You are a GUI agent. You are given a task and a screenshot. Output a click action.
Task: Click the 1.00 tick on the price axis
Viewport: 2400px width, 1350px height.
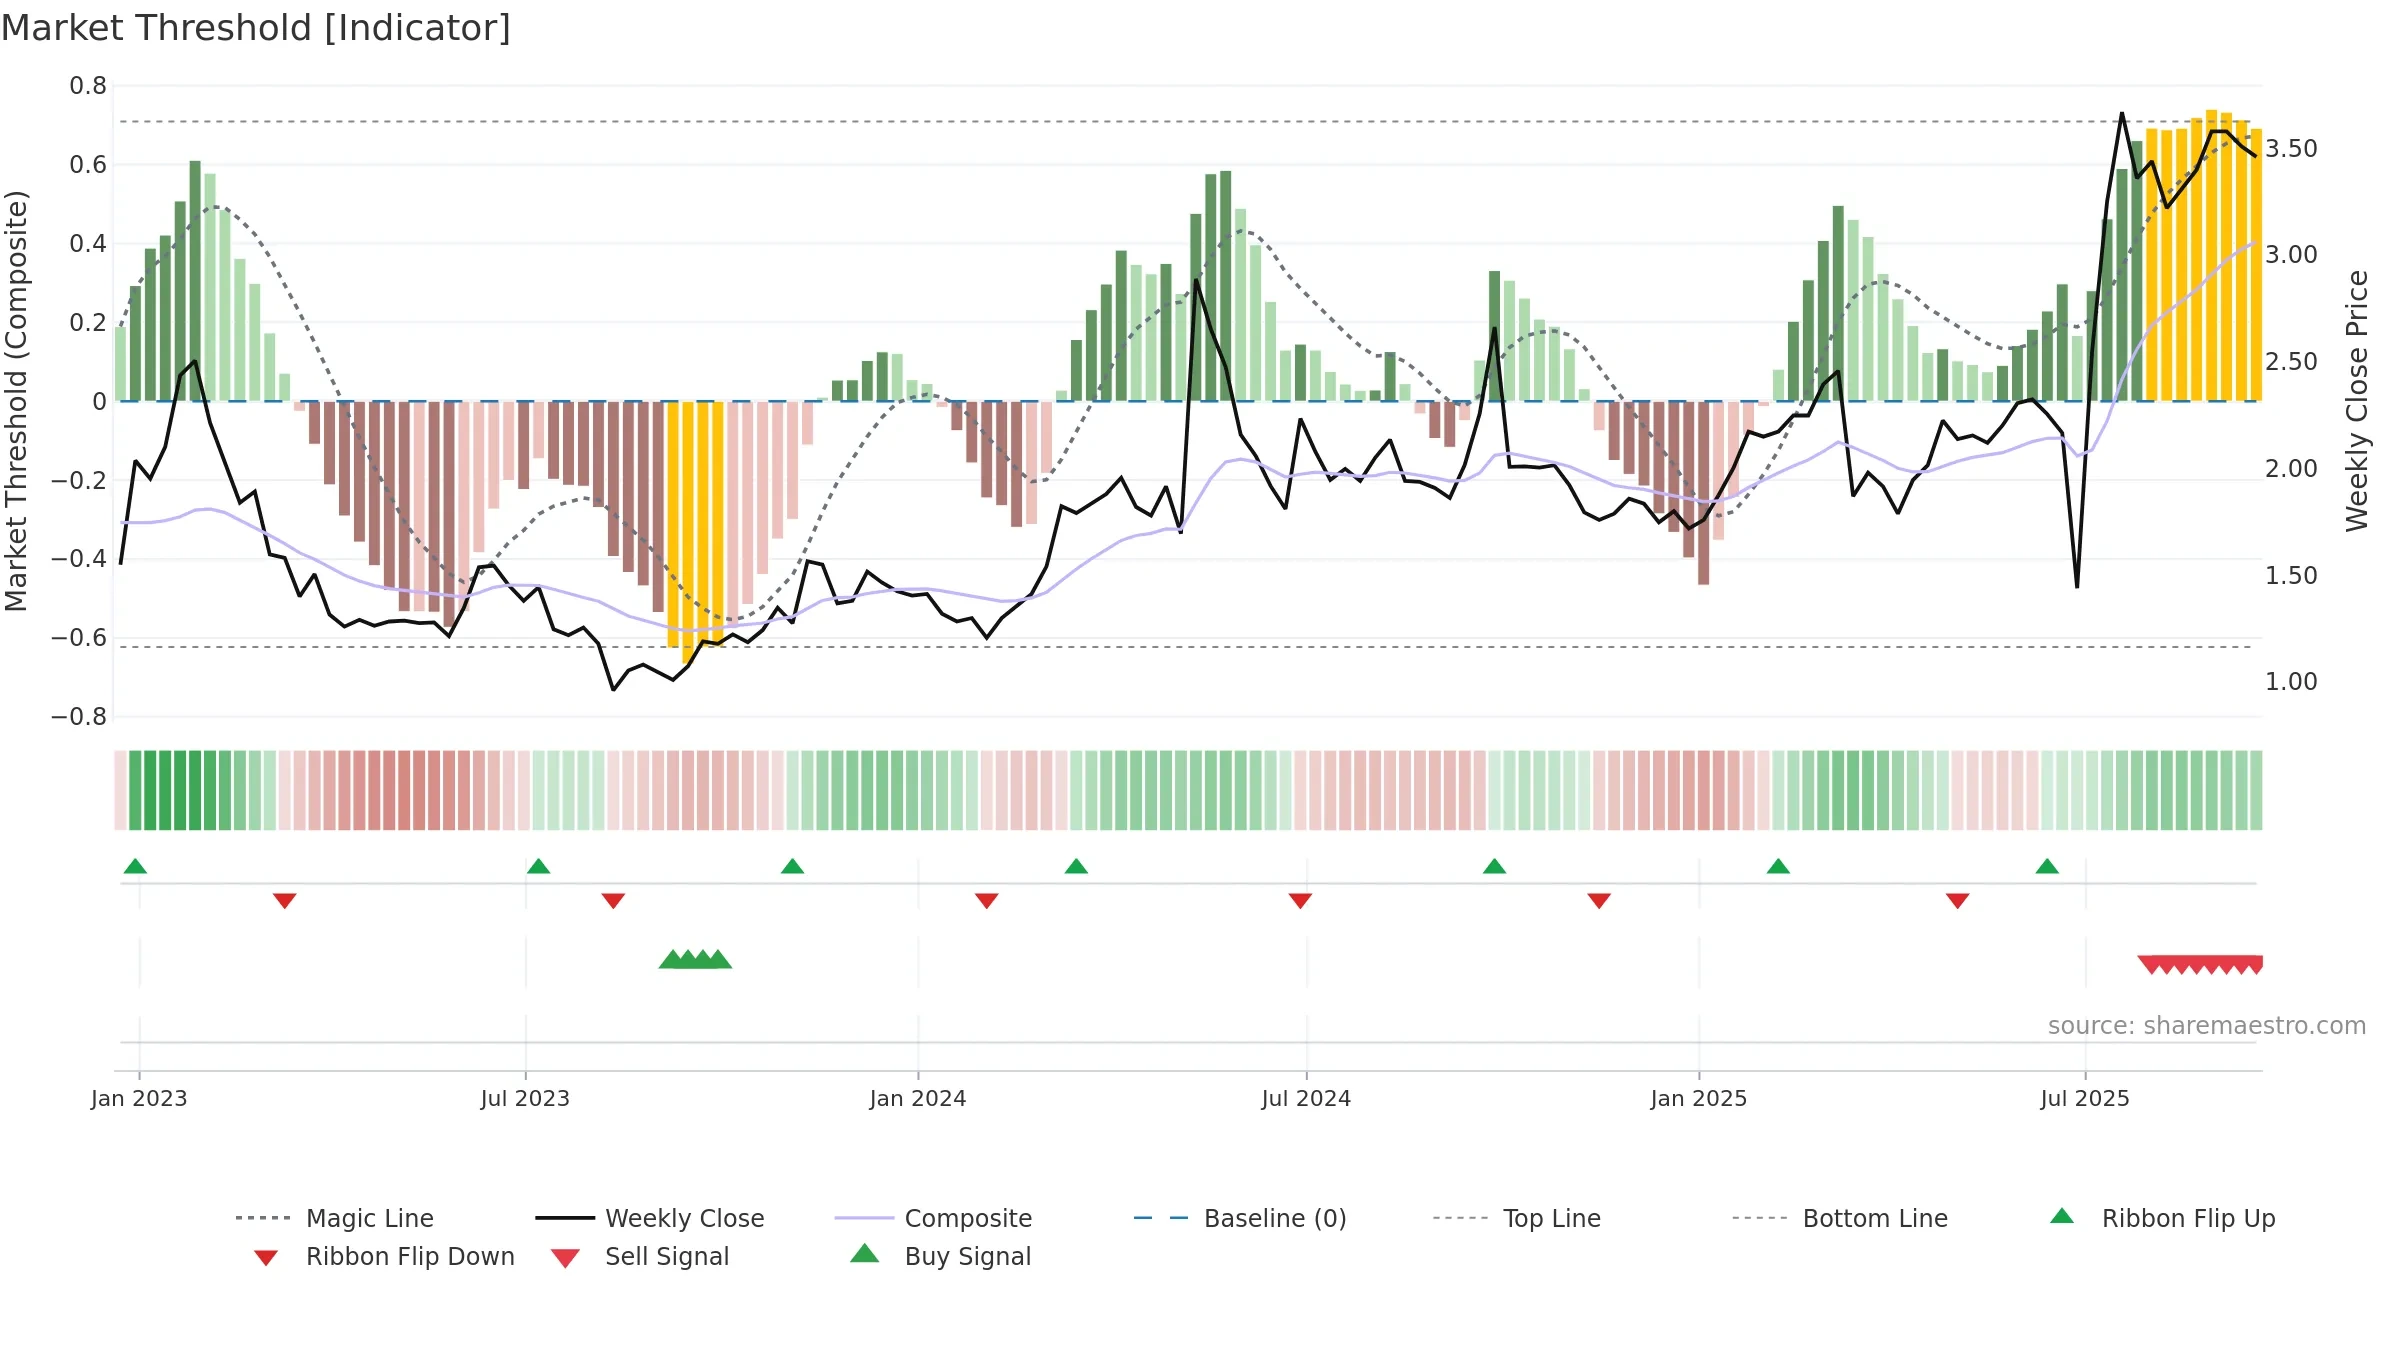[2291, 682]
